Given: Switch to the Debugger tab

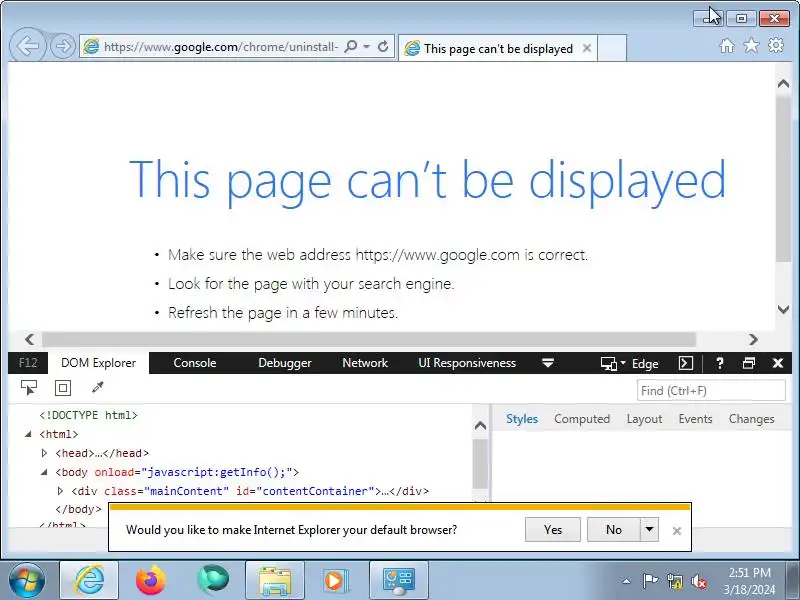Looking at the screenshot, I should pos(285,363).
